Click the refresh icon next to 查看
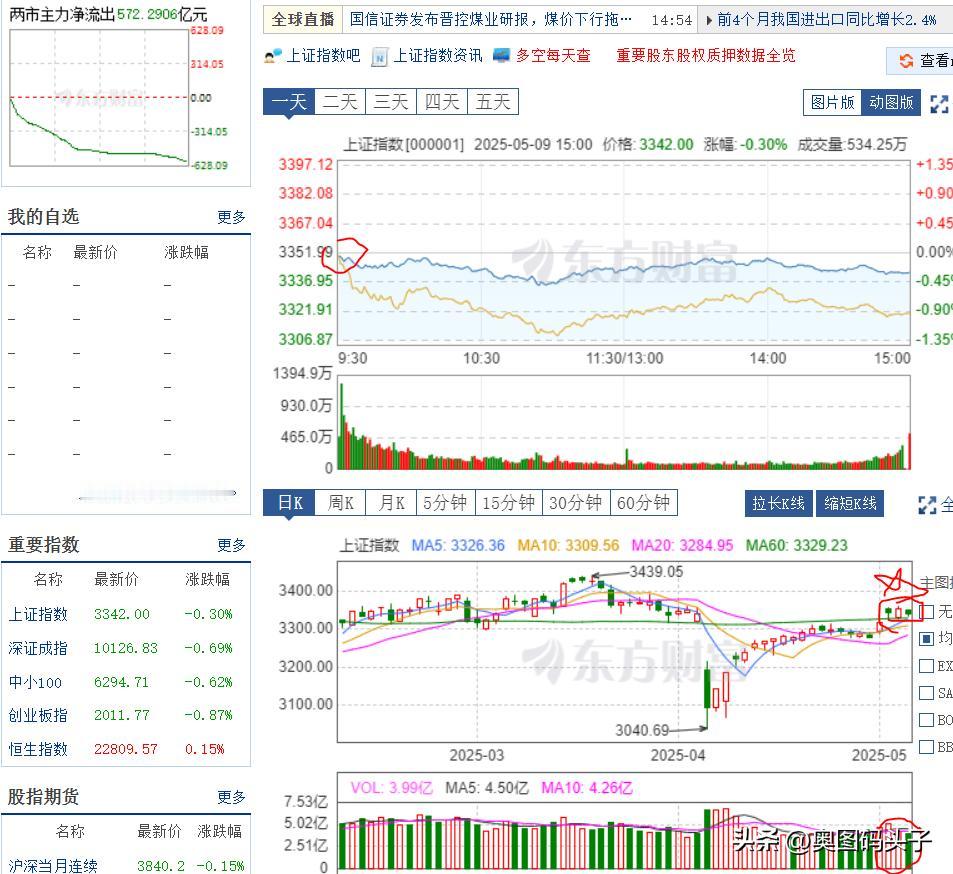953x874 pixels. point(906,60)
